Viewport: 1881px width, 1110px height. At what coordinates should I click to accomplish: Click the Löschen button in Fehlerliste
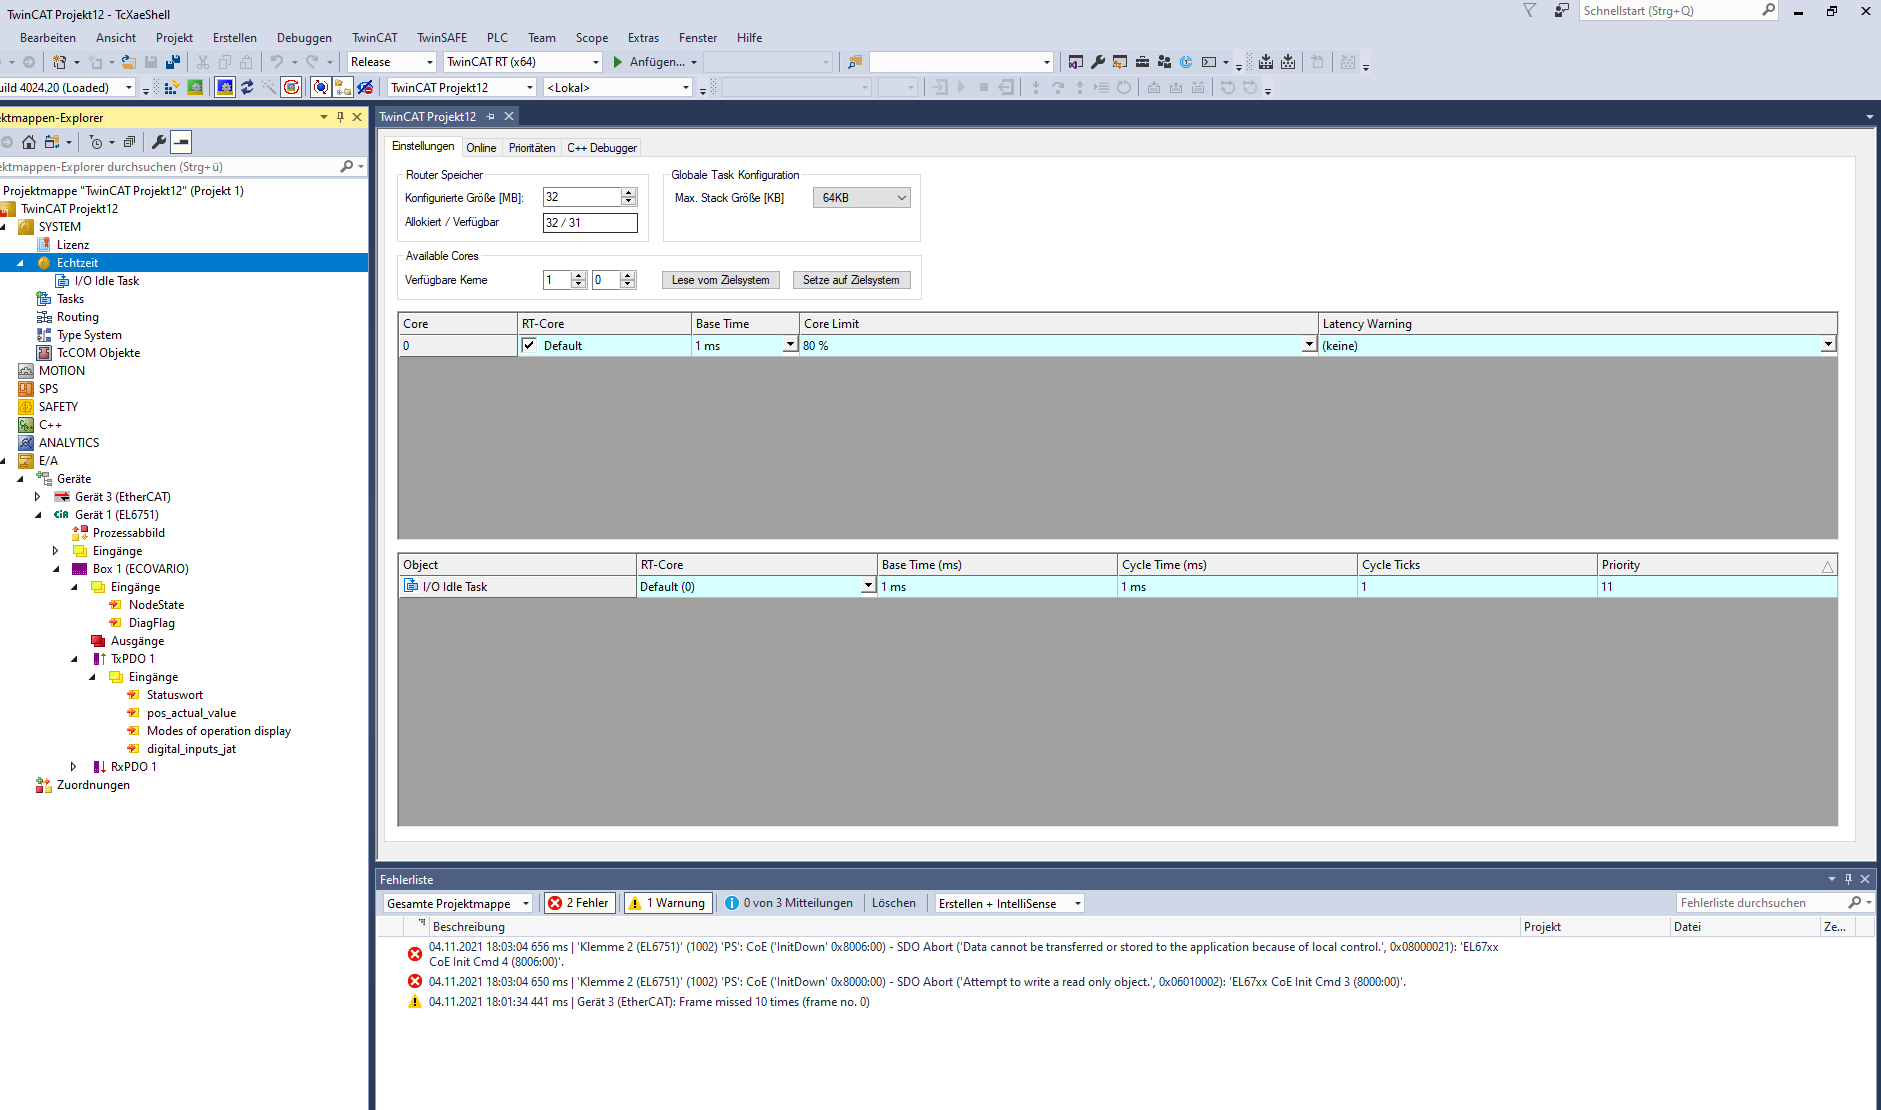(x=893, y=903)
